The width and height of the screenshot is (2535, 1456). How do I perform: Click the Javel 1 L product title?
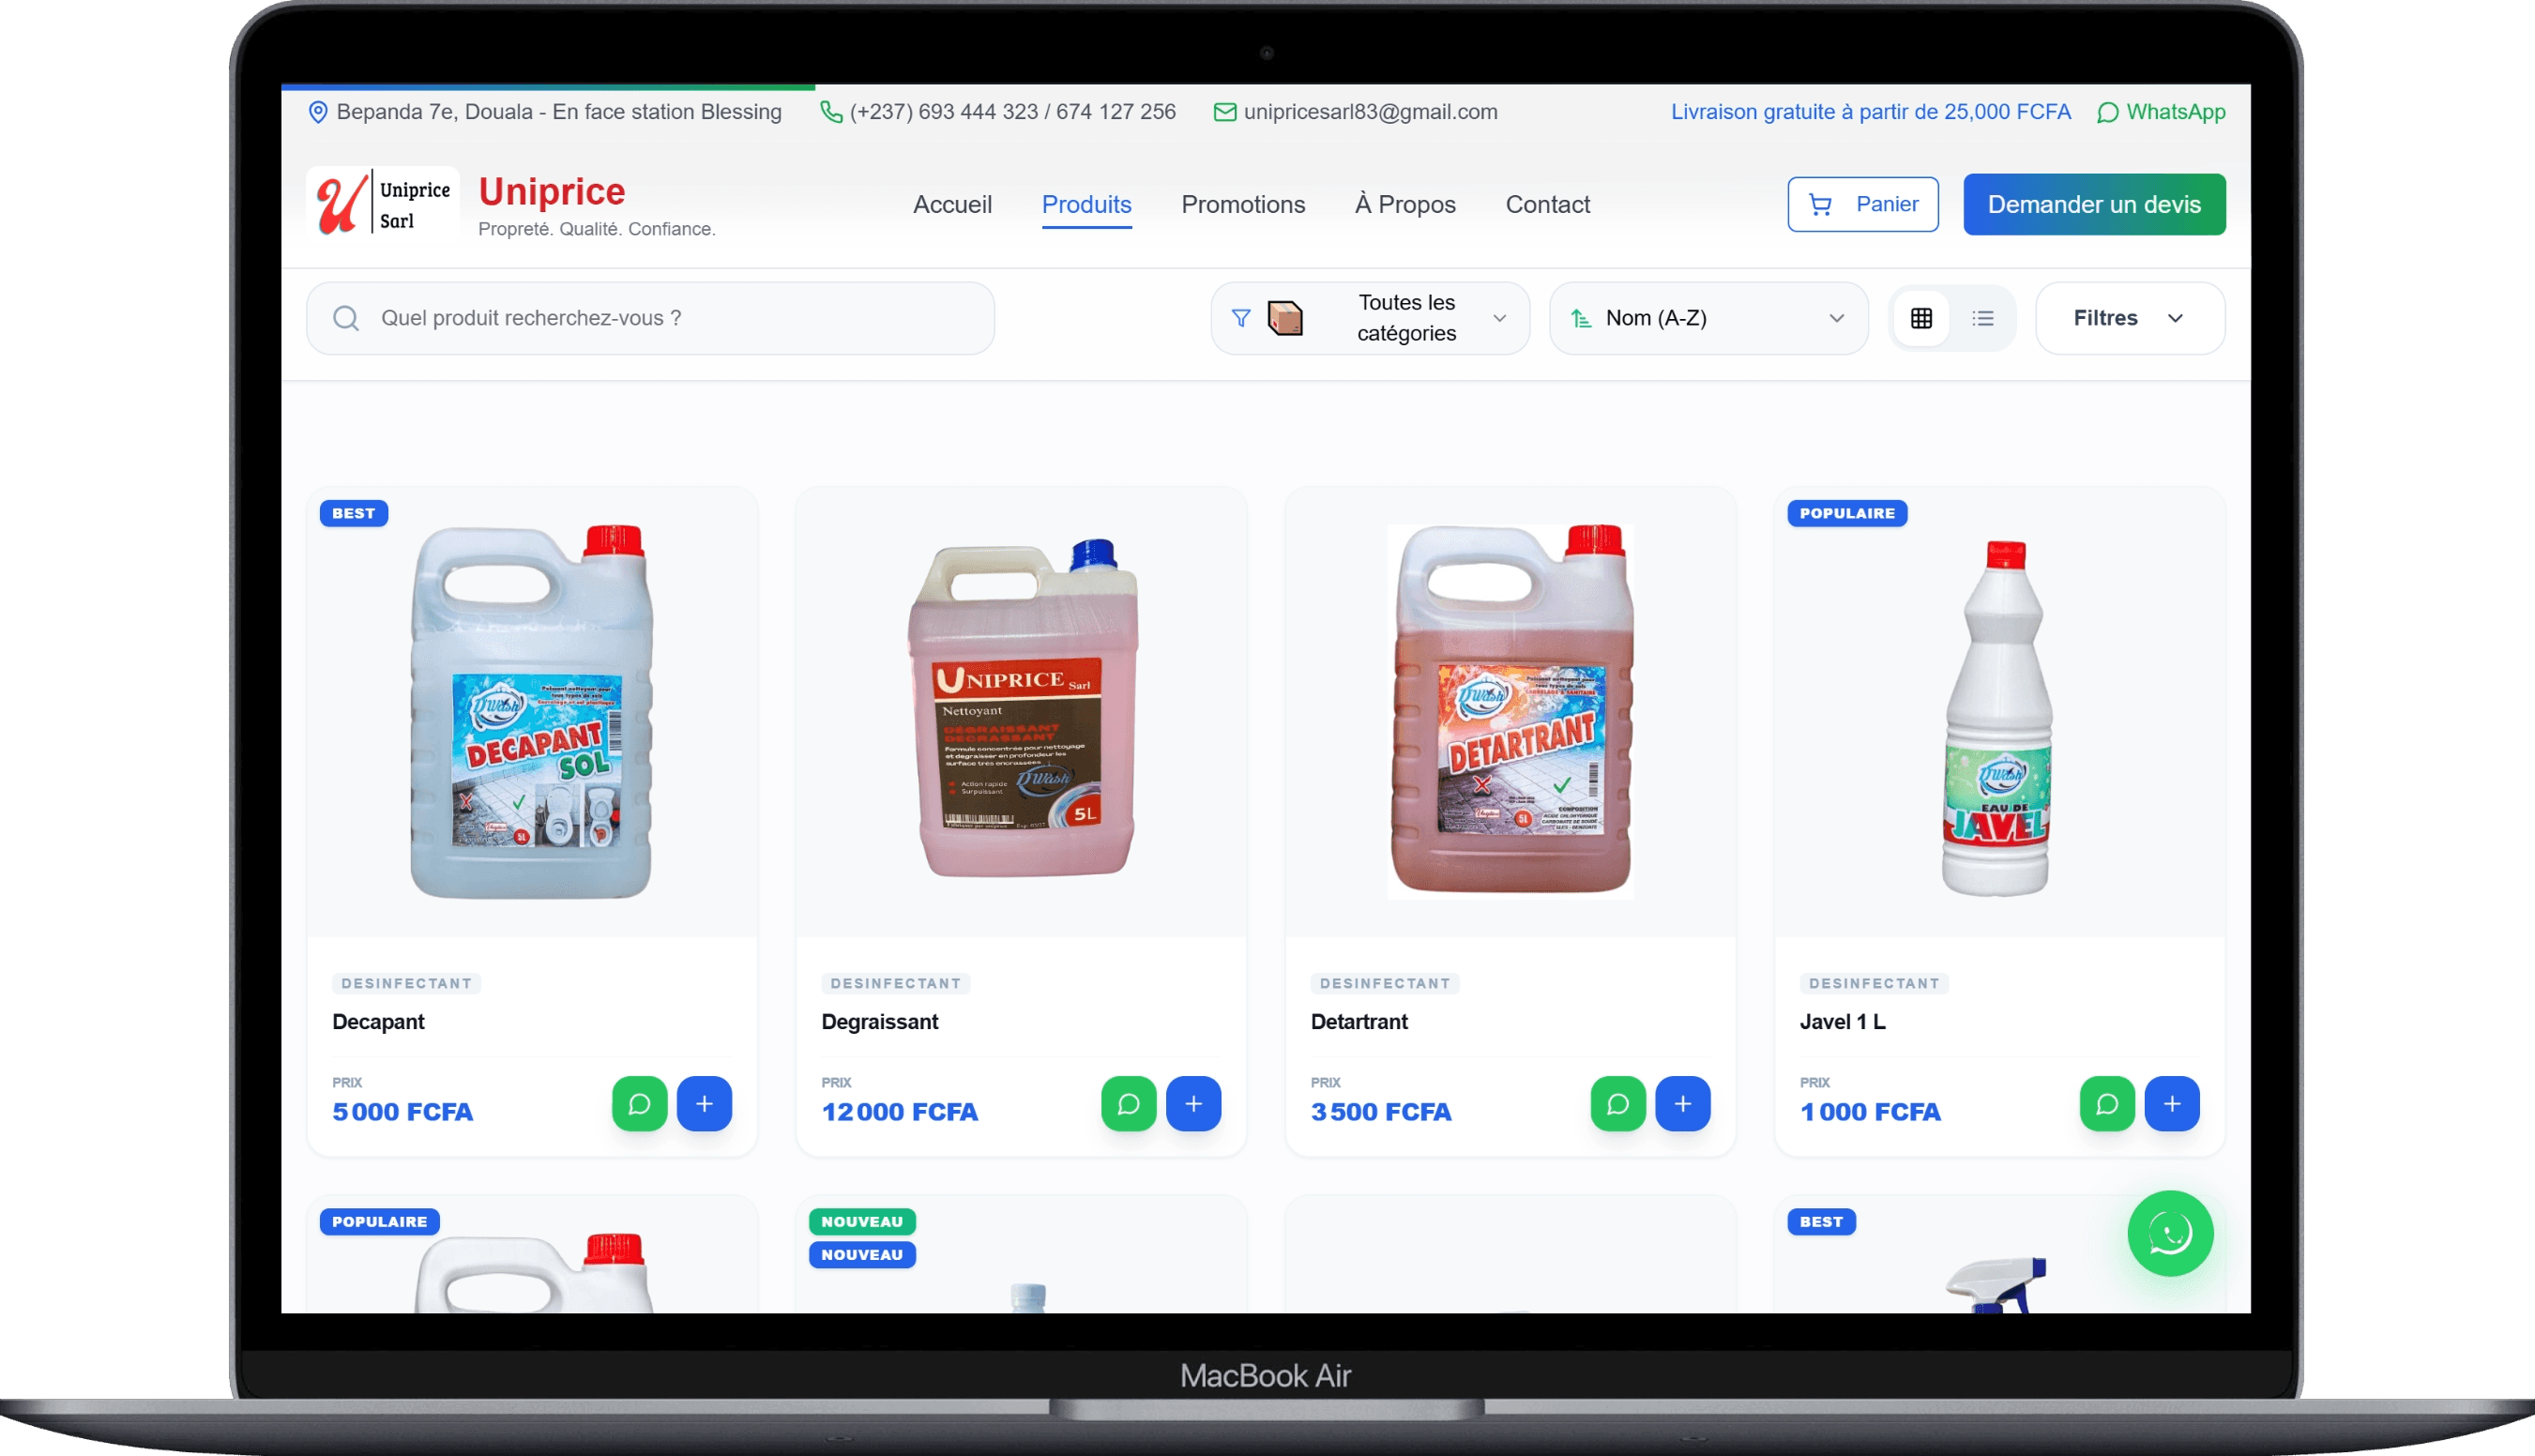(1842, 1021)
